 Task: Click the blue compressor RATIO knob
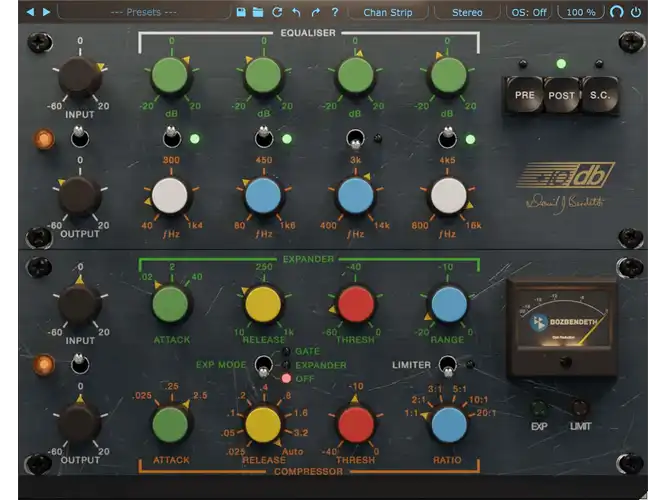tap(448, 424)
